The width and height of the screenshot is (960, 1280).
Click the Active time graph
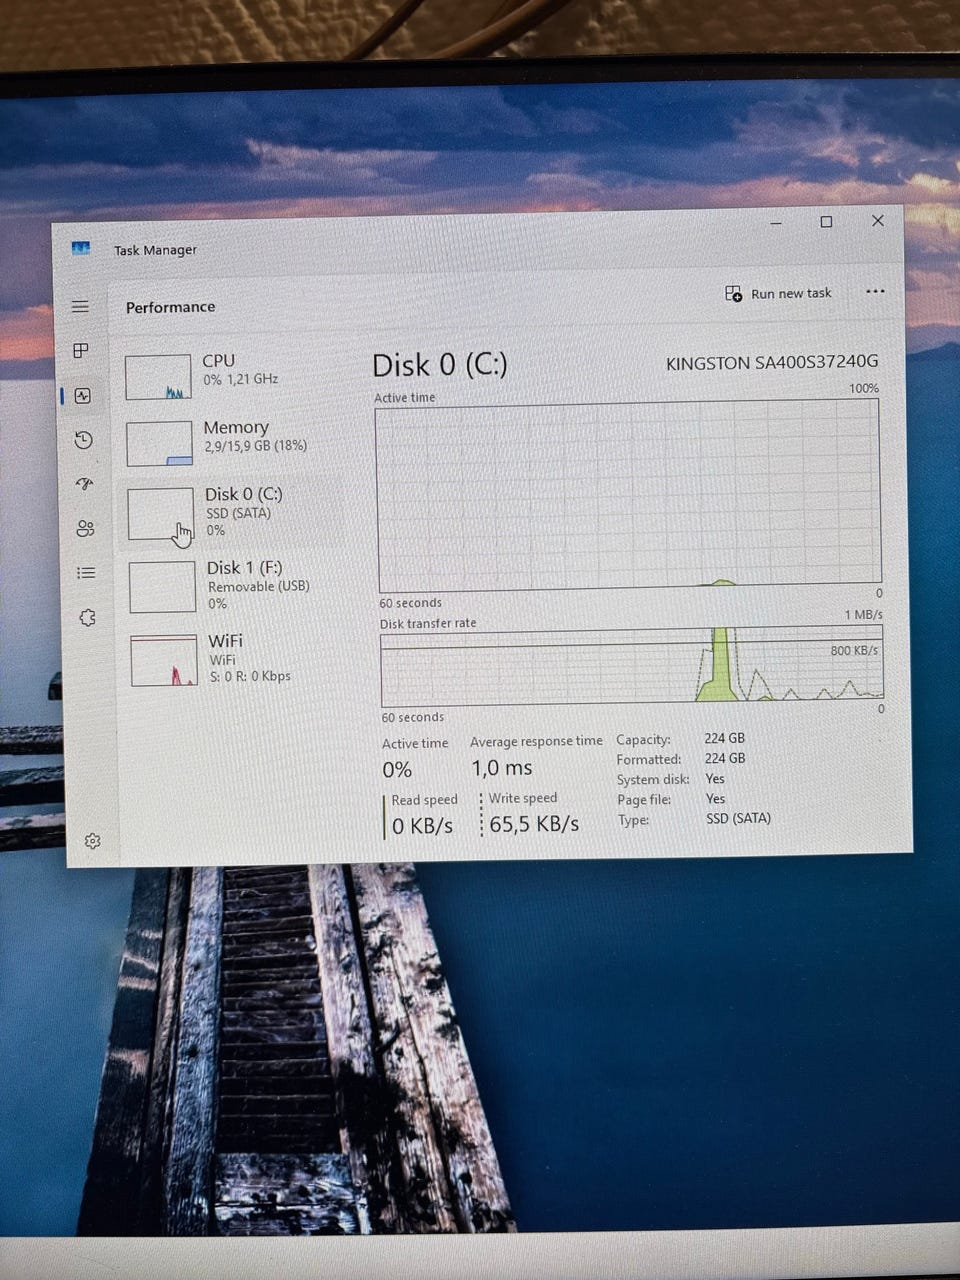[629, 496]
